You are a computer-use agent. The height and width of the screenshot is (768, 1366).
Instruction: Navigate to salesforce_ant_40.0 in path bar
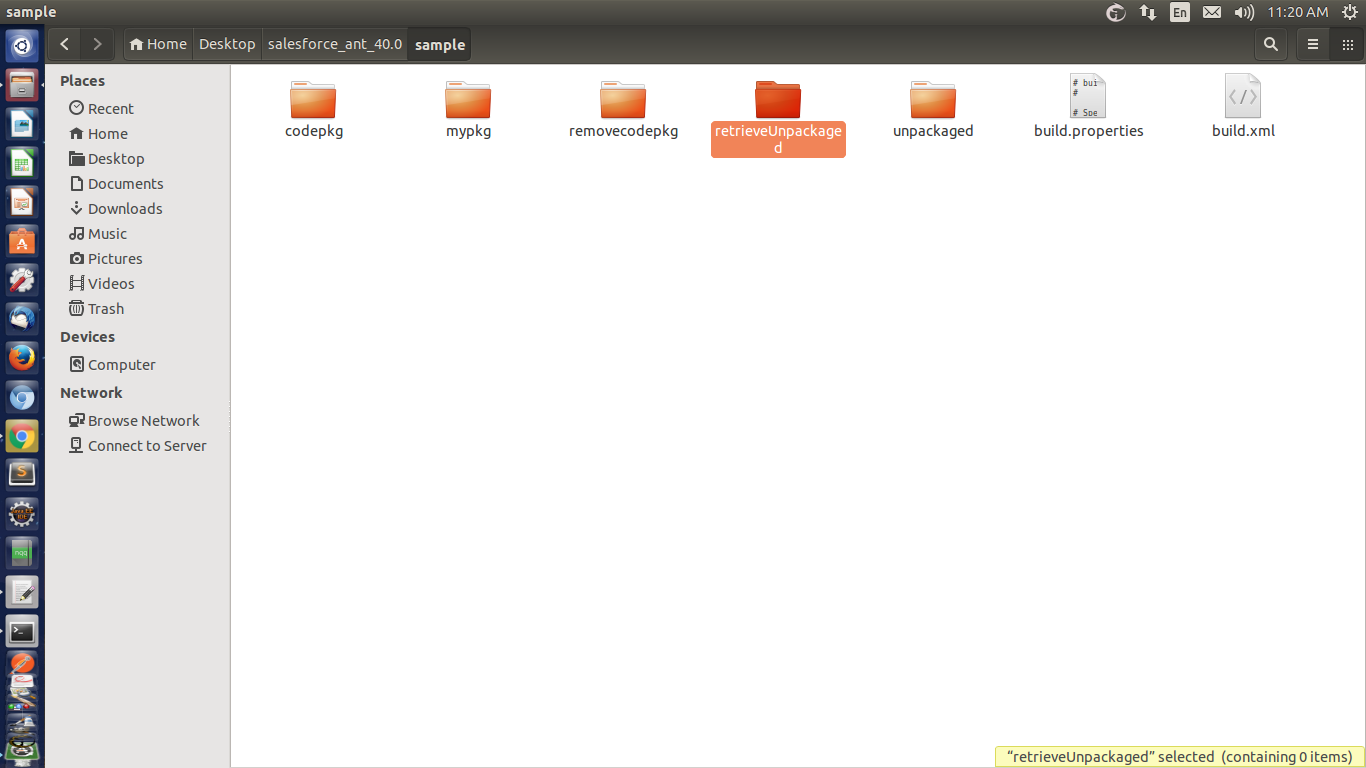[334, 44]
